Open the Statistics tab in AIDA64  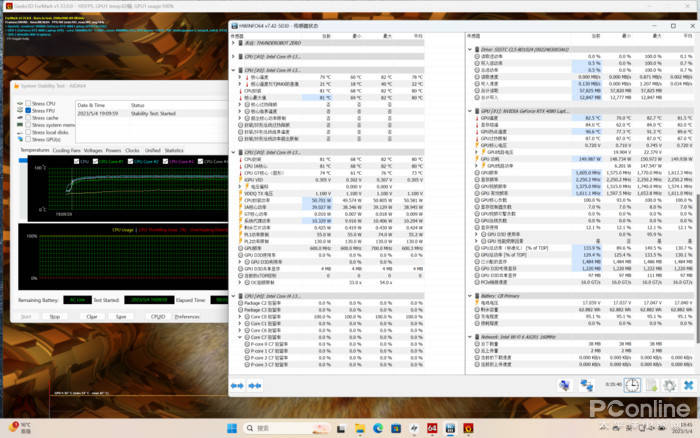[174, 150]
